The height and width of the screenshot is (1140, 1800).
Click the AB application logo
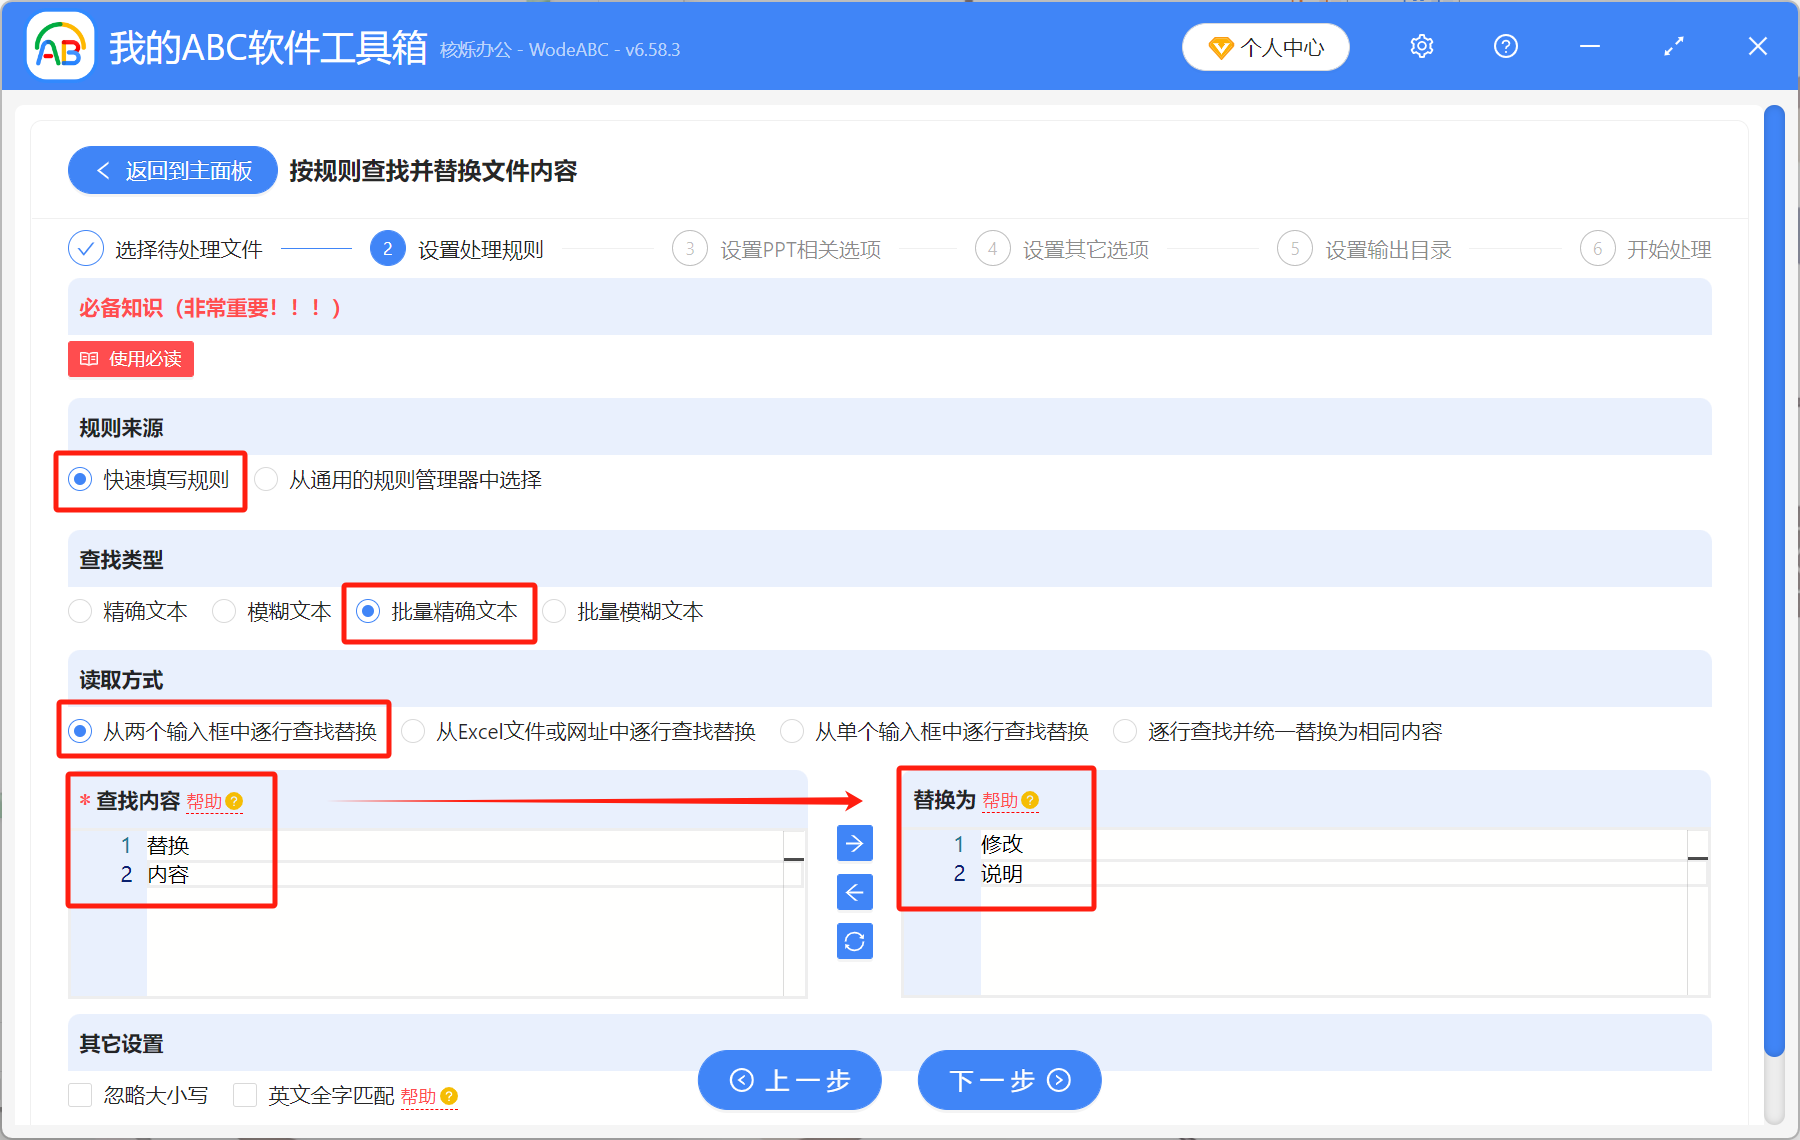[60, 46]
